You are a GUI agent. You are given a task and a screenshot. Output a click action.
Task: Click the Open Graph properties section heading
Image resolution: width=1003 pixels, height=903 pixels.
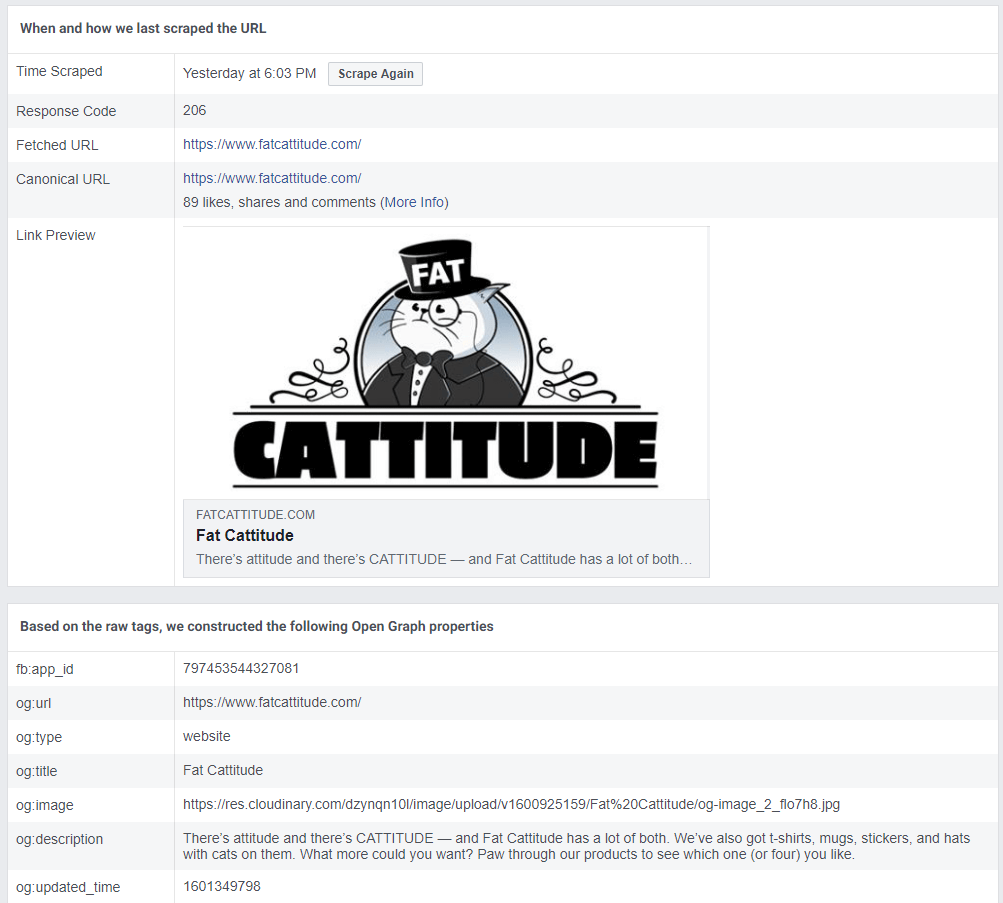click(257, 626)
